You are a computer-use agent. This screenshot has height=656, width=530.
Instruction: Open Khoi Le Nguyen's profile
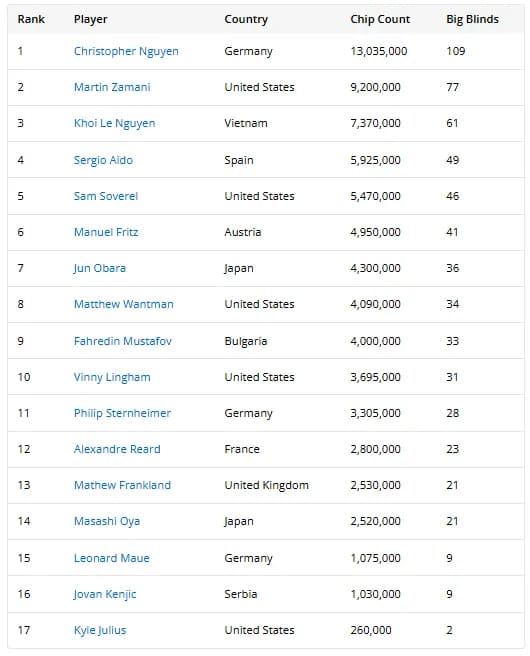(115, 123)
